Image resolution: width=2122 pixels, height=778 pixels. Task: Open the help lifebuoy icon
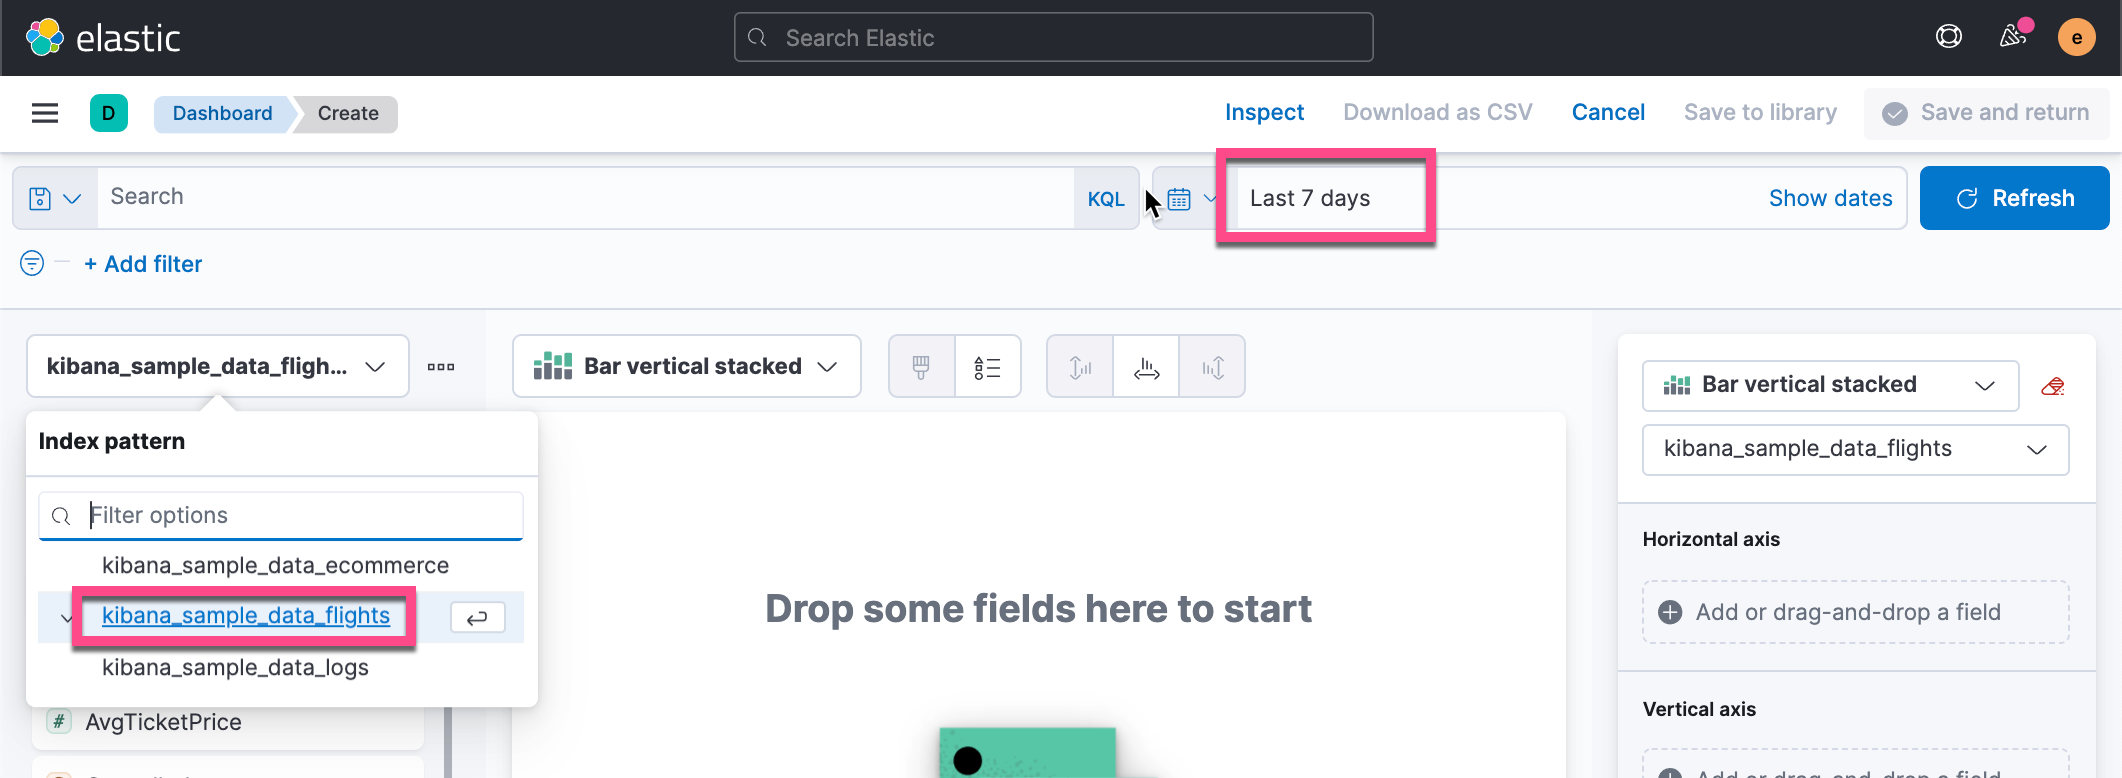click(1949, 37)
